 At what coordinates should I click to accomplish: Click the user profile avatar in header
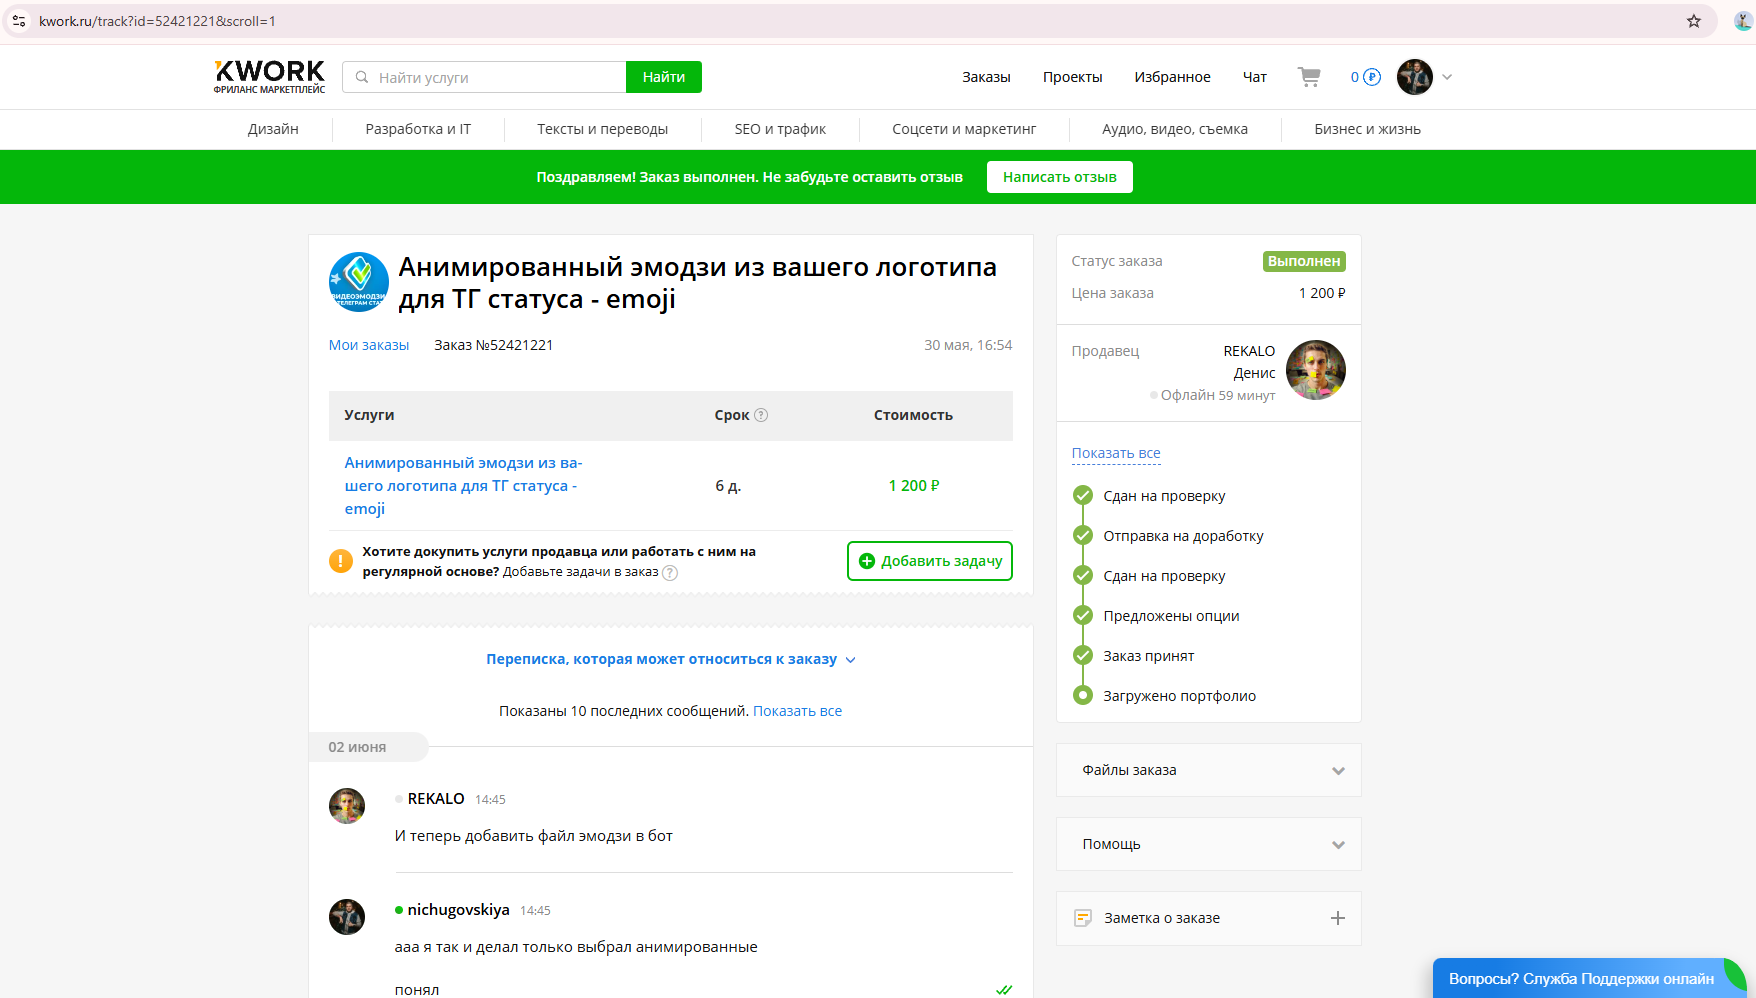1414,77
